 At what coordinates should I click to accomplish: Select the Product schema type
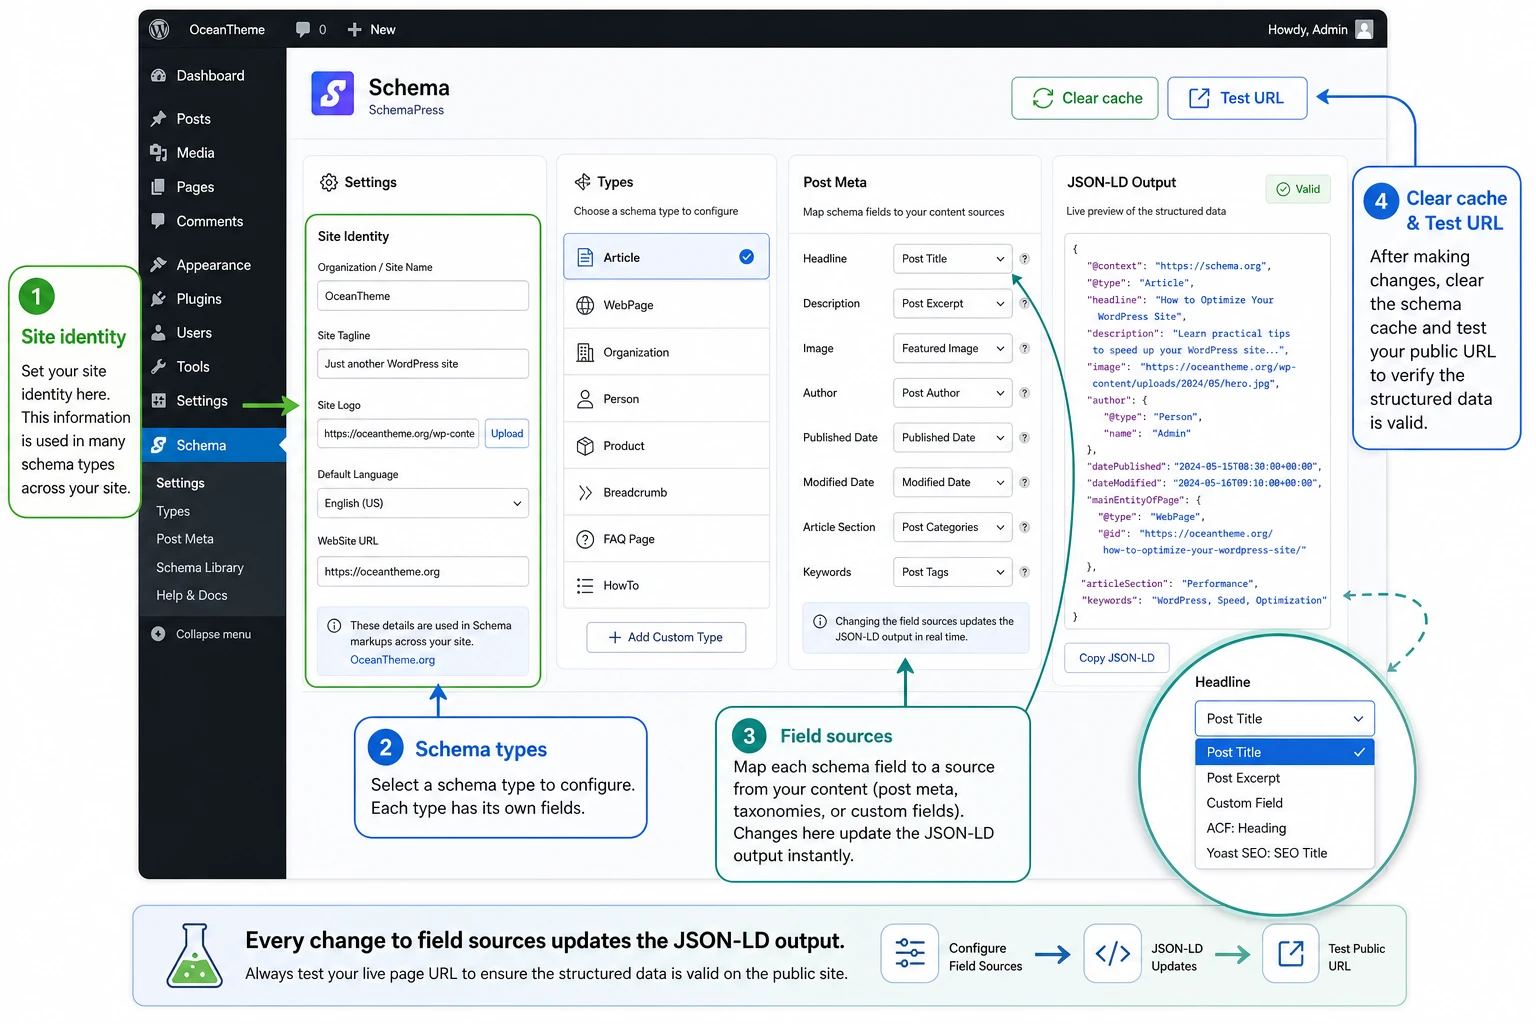[666, 446]
